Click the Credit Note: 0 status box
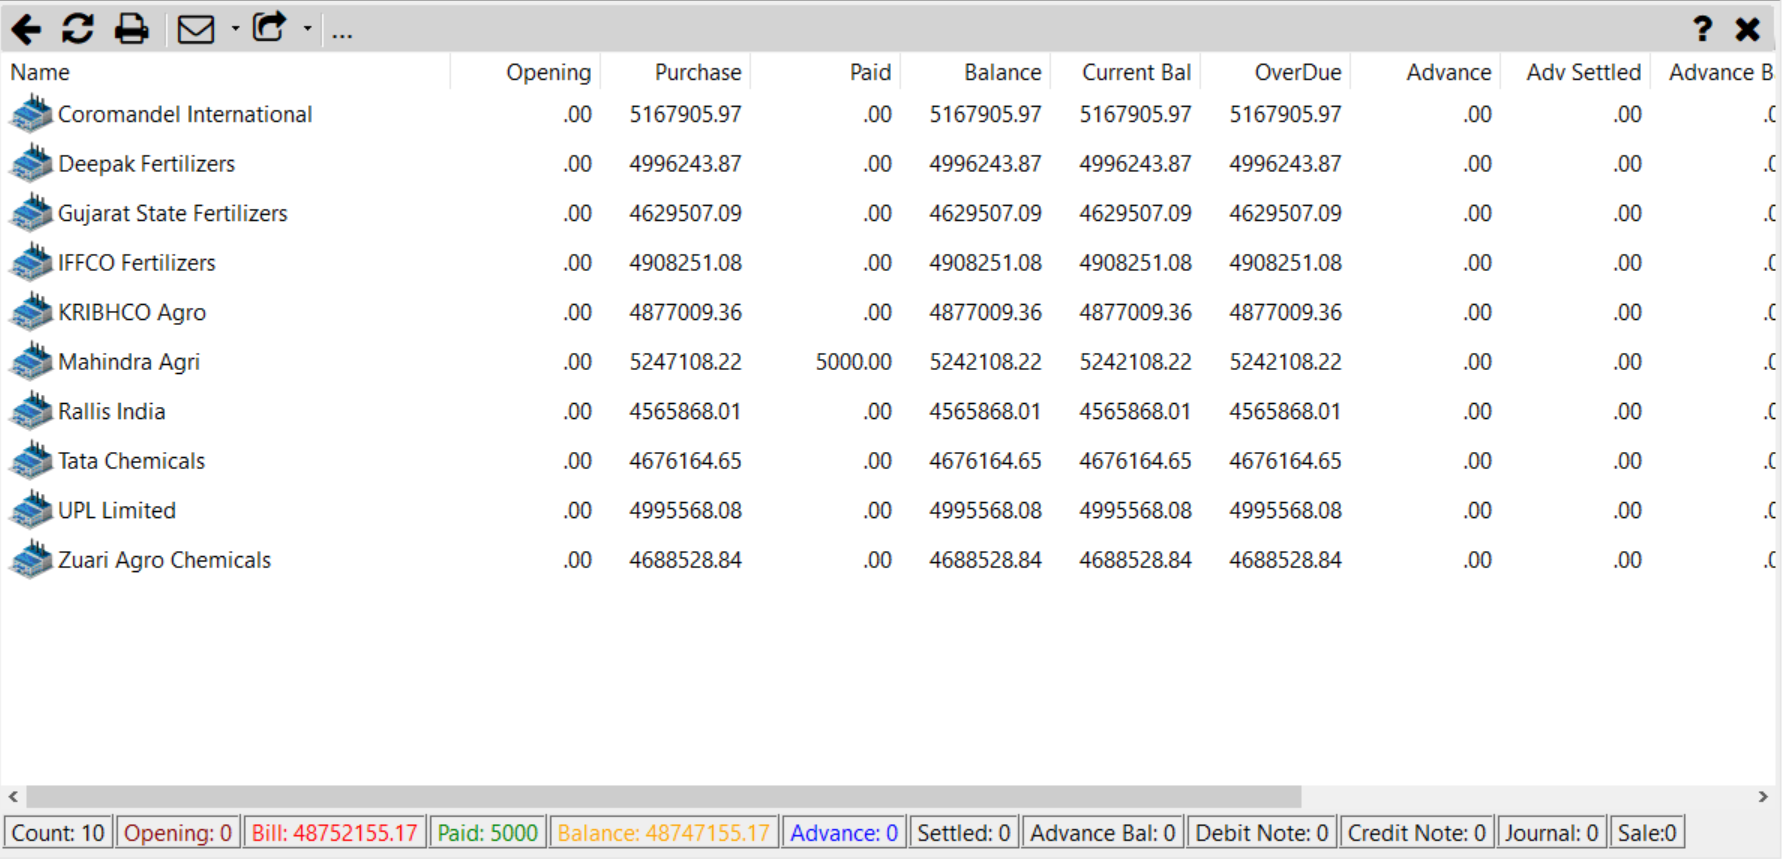 1416,832
